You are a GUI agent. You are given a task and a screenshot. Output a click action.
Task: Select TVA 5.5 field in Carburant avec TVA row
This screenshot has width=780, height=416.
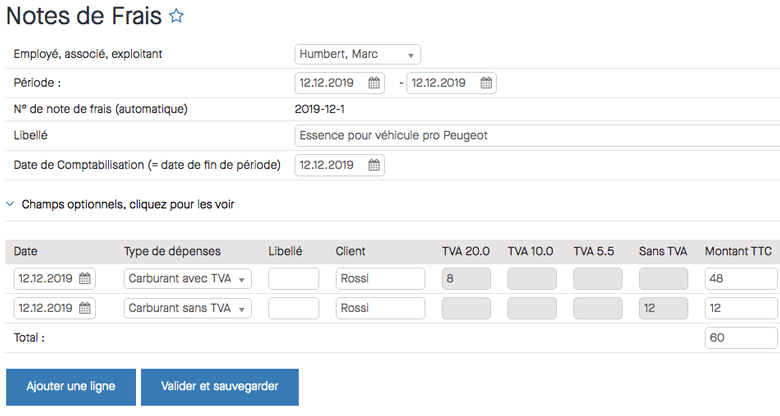click(x=598, y=279)
